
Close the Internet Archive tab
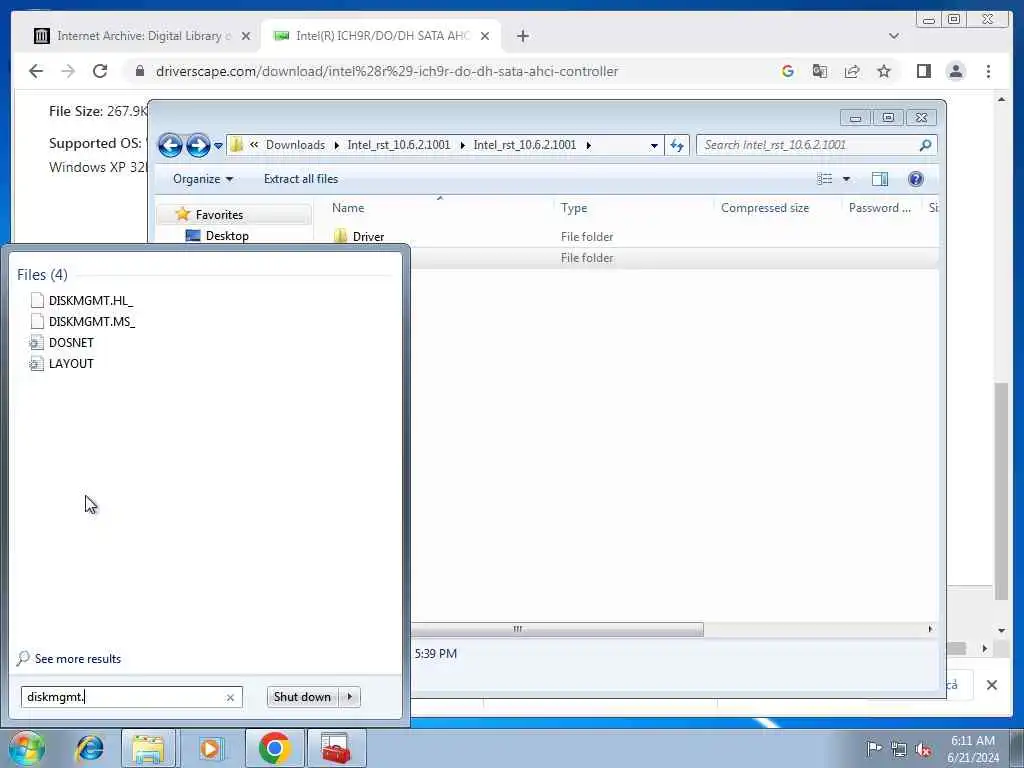246,36
